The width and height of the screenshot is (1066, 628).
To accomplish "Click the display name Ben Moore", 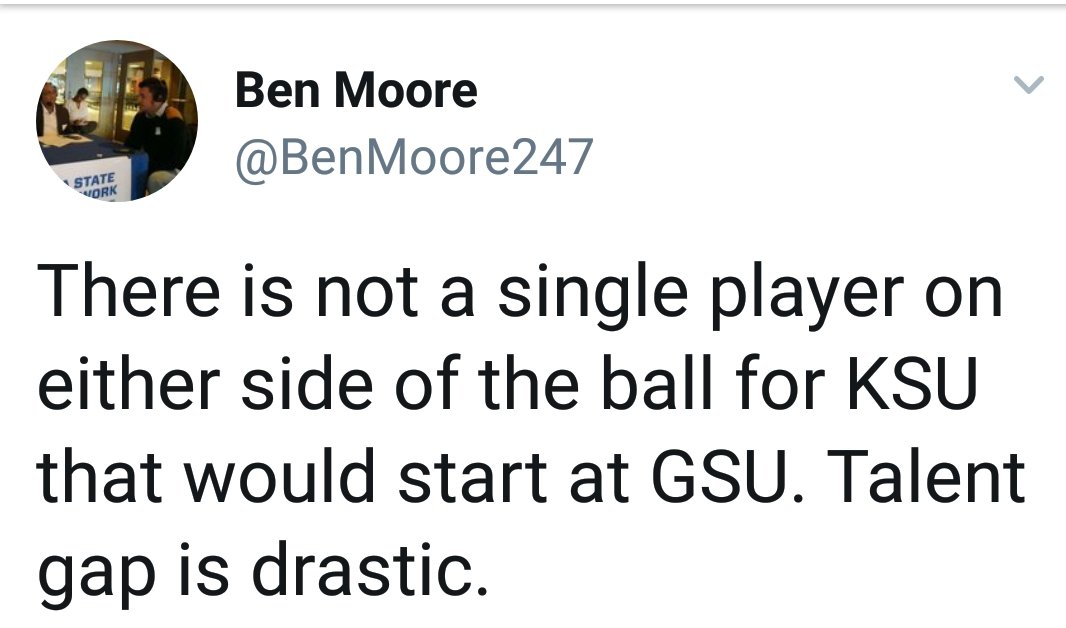I will click(356, 91).
